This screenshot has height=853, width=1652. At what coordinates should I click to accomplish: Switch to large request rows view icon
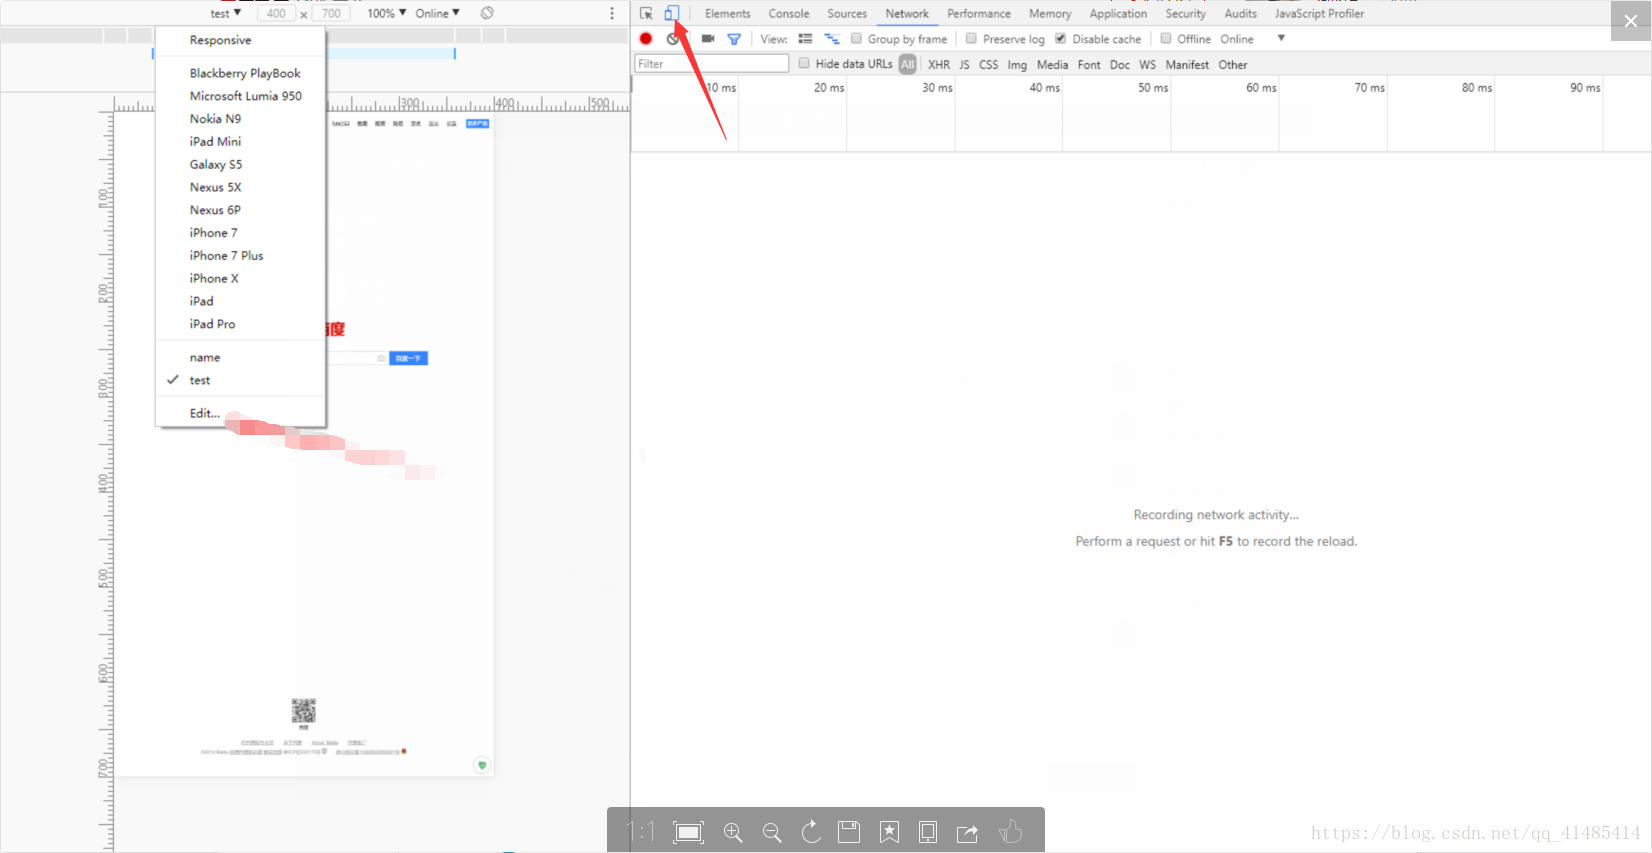click(805, 39)
